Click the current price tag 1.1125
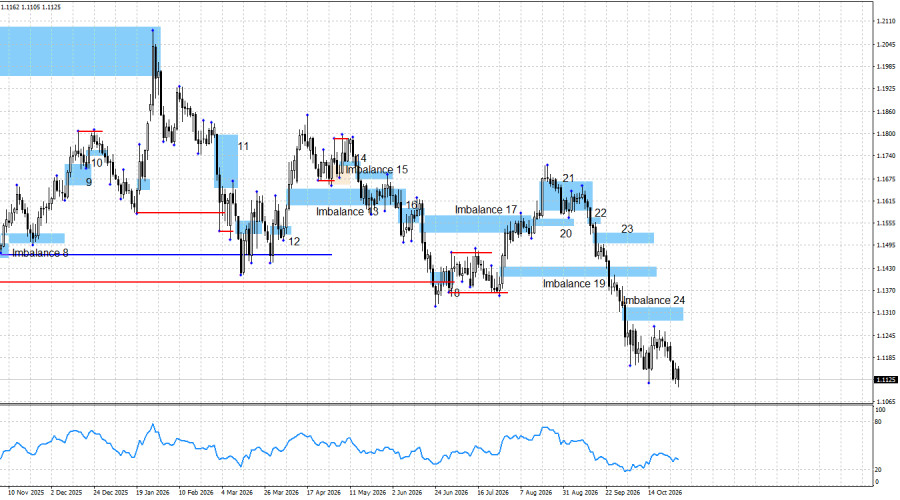 885,379
